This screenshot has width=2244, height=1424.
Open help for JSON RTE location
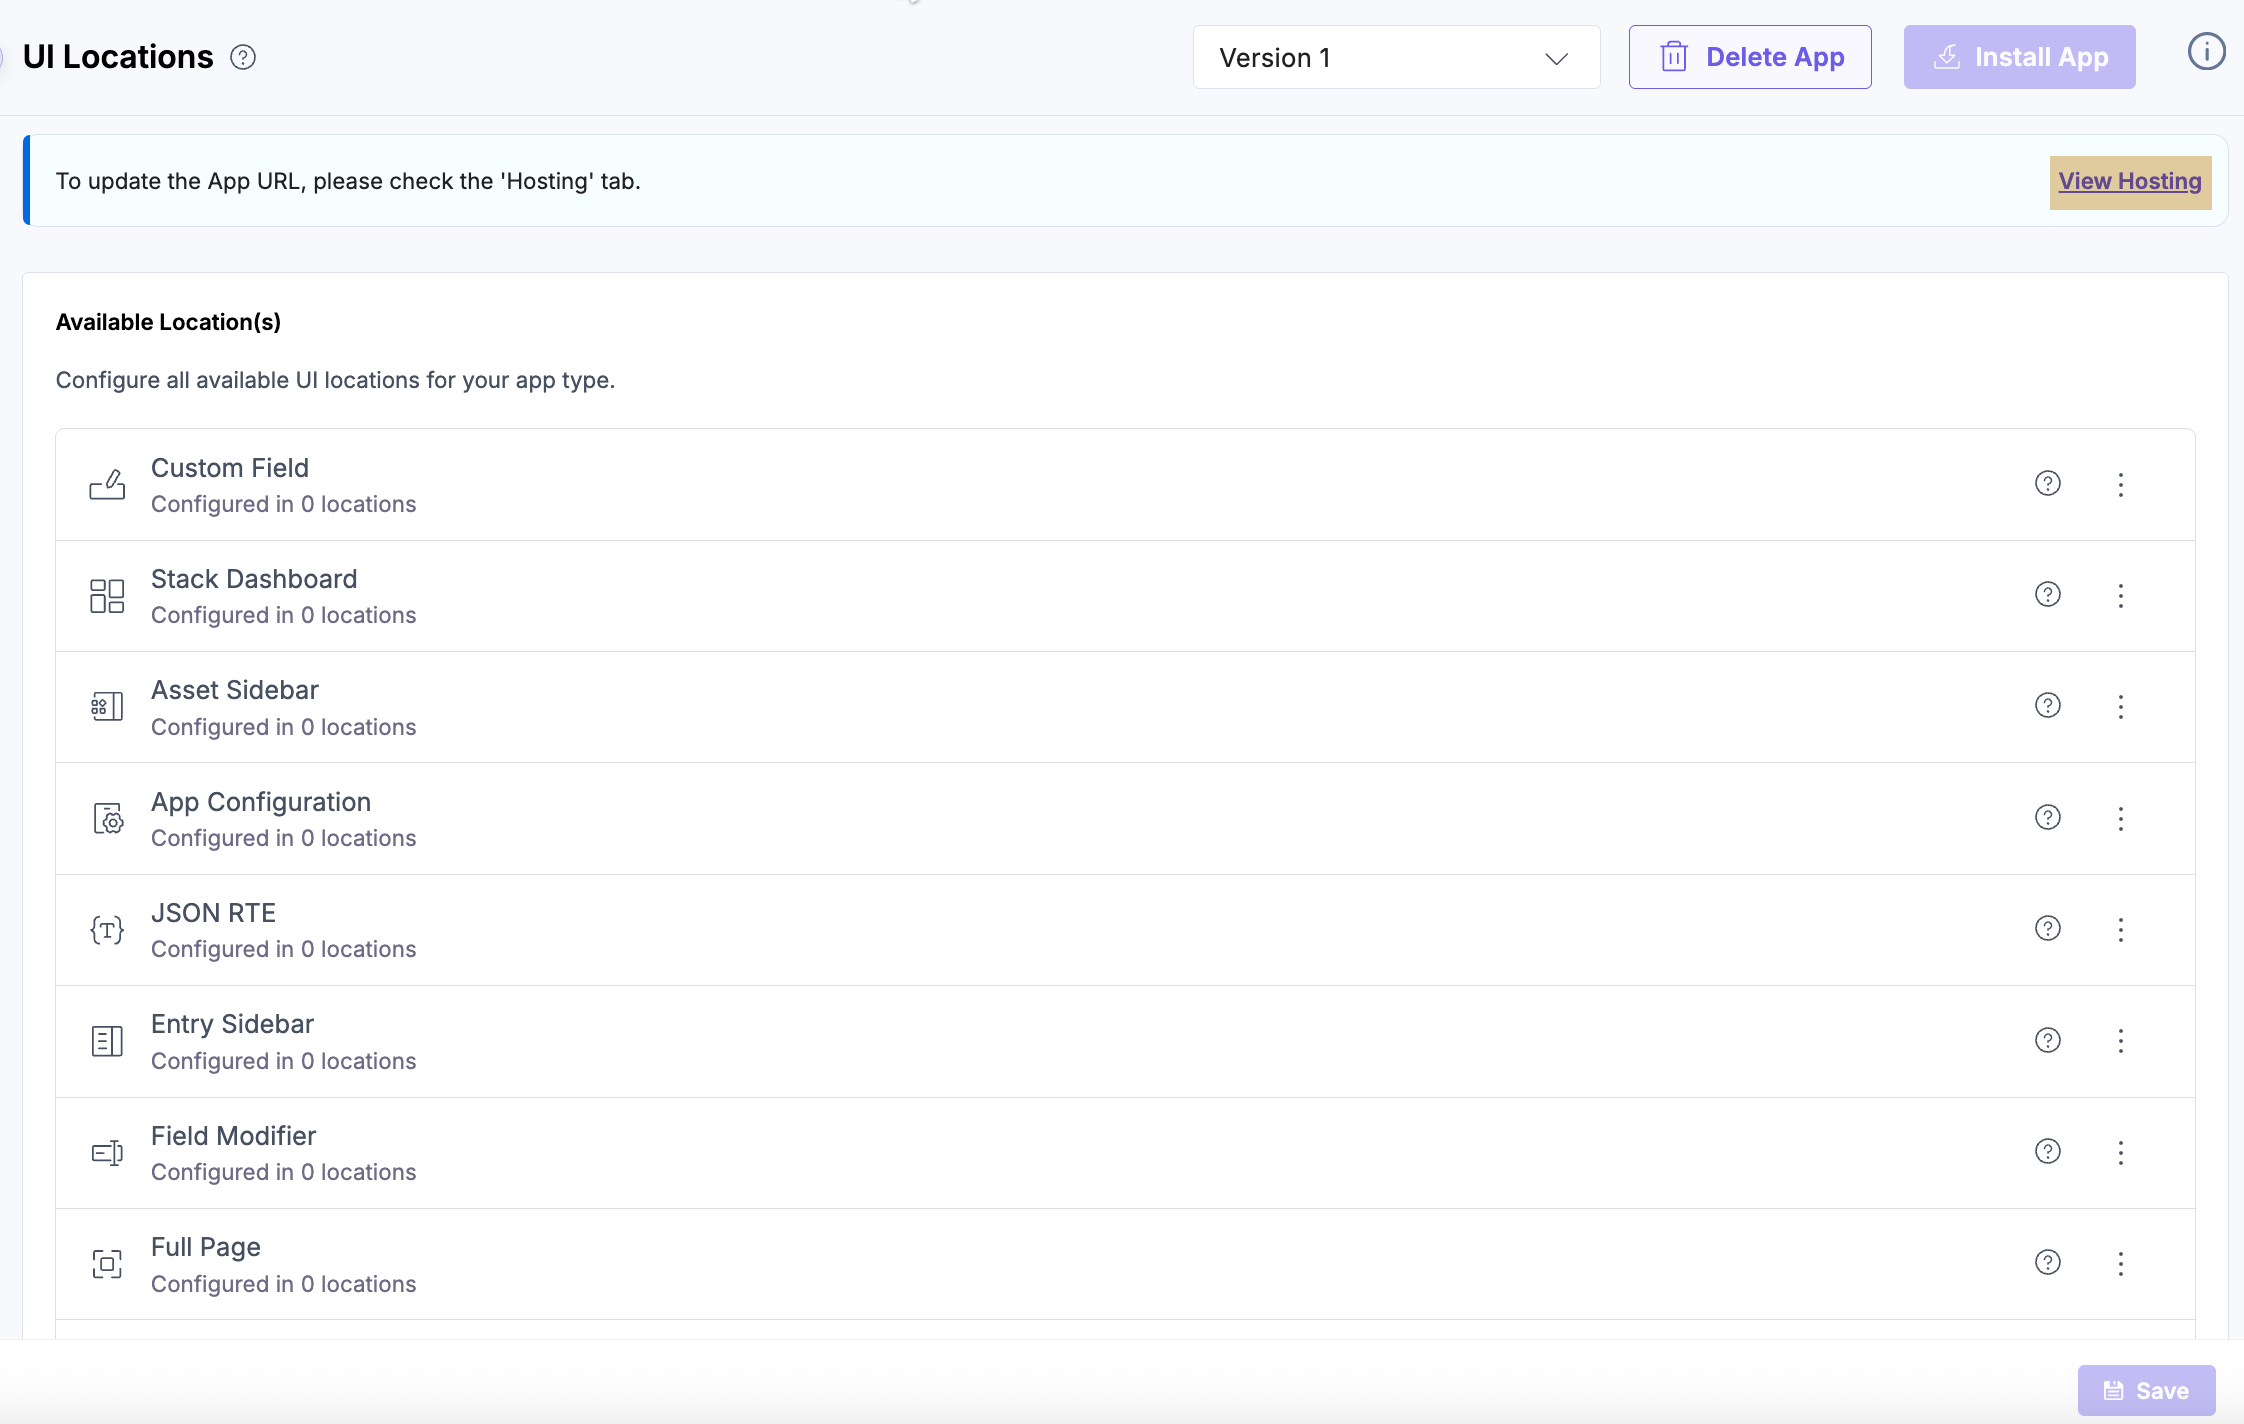(x=2047, y=929)
